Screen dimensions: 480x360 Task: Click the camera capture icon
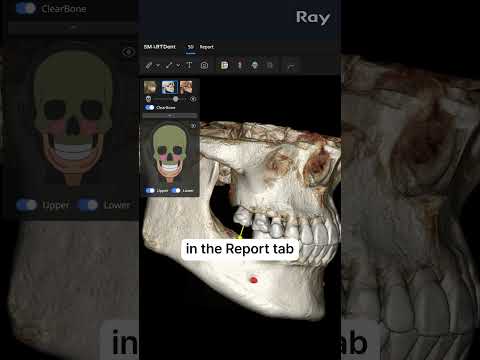[204, 65]
